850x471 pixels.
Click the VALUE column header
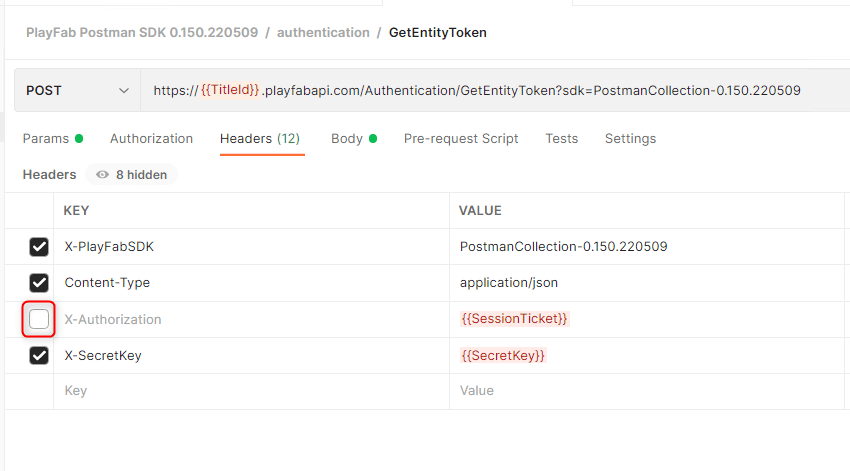(480, 210)
